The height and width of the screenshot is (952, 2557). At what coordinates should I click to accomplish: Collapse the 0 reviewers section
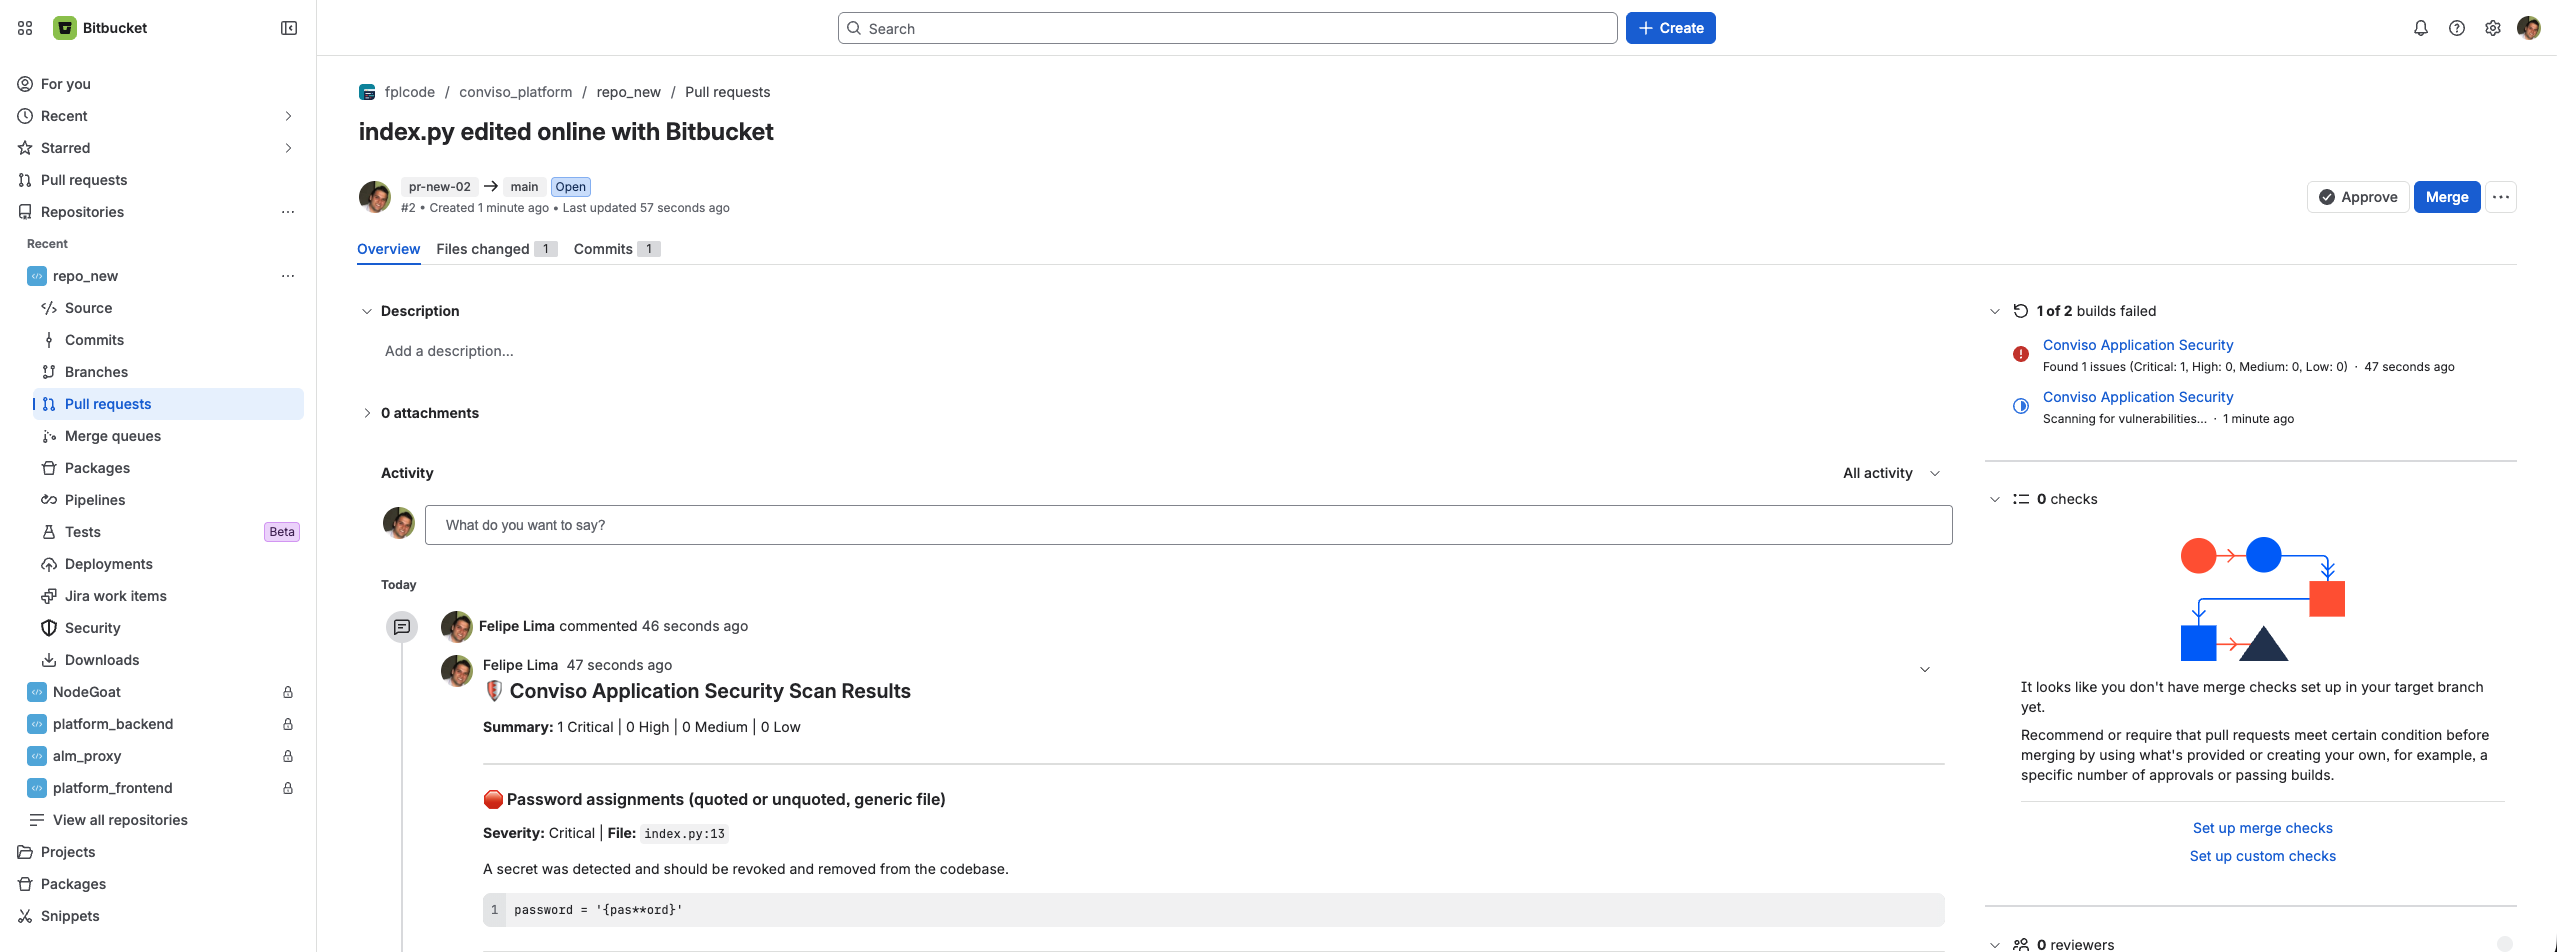click(x=1995, y=945)
